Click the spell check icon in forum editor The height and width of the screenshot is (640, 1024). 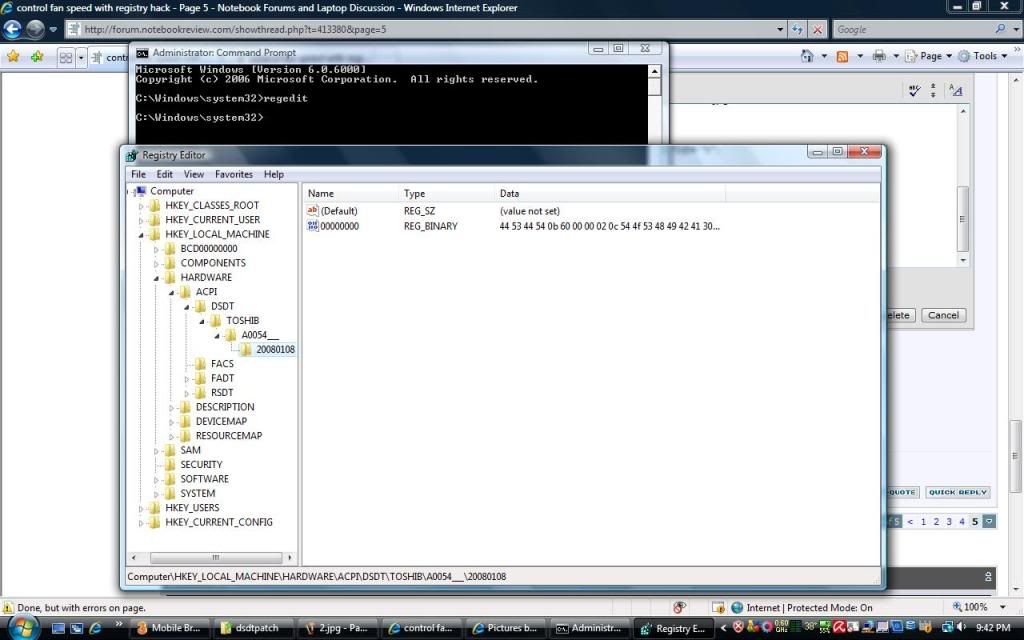pos(914,91)
